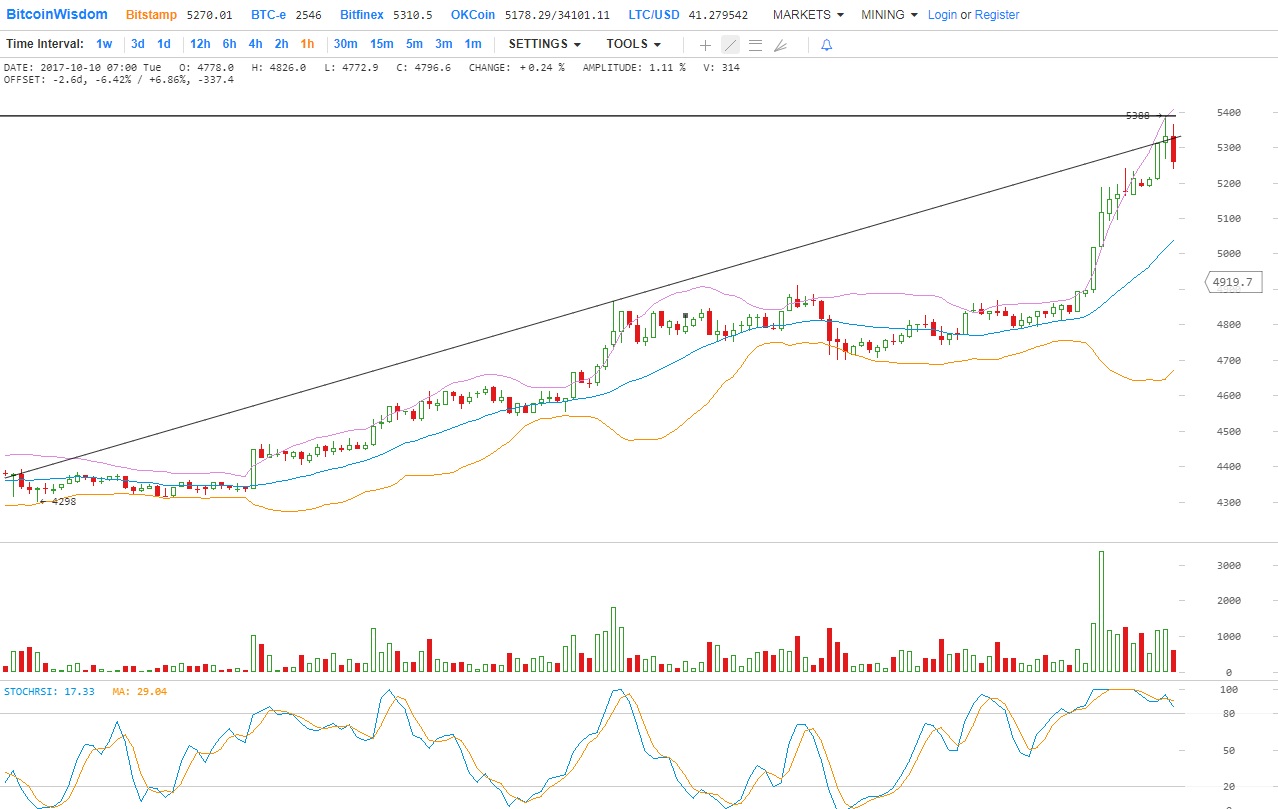The image size is (1278, 809).
Task: Expand the MINING menu
Action: tap(889, 15)
